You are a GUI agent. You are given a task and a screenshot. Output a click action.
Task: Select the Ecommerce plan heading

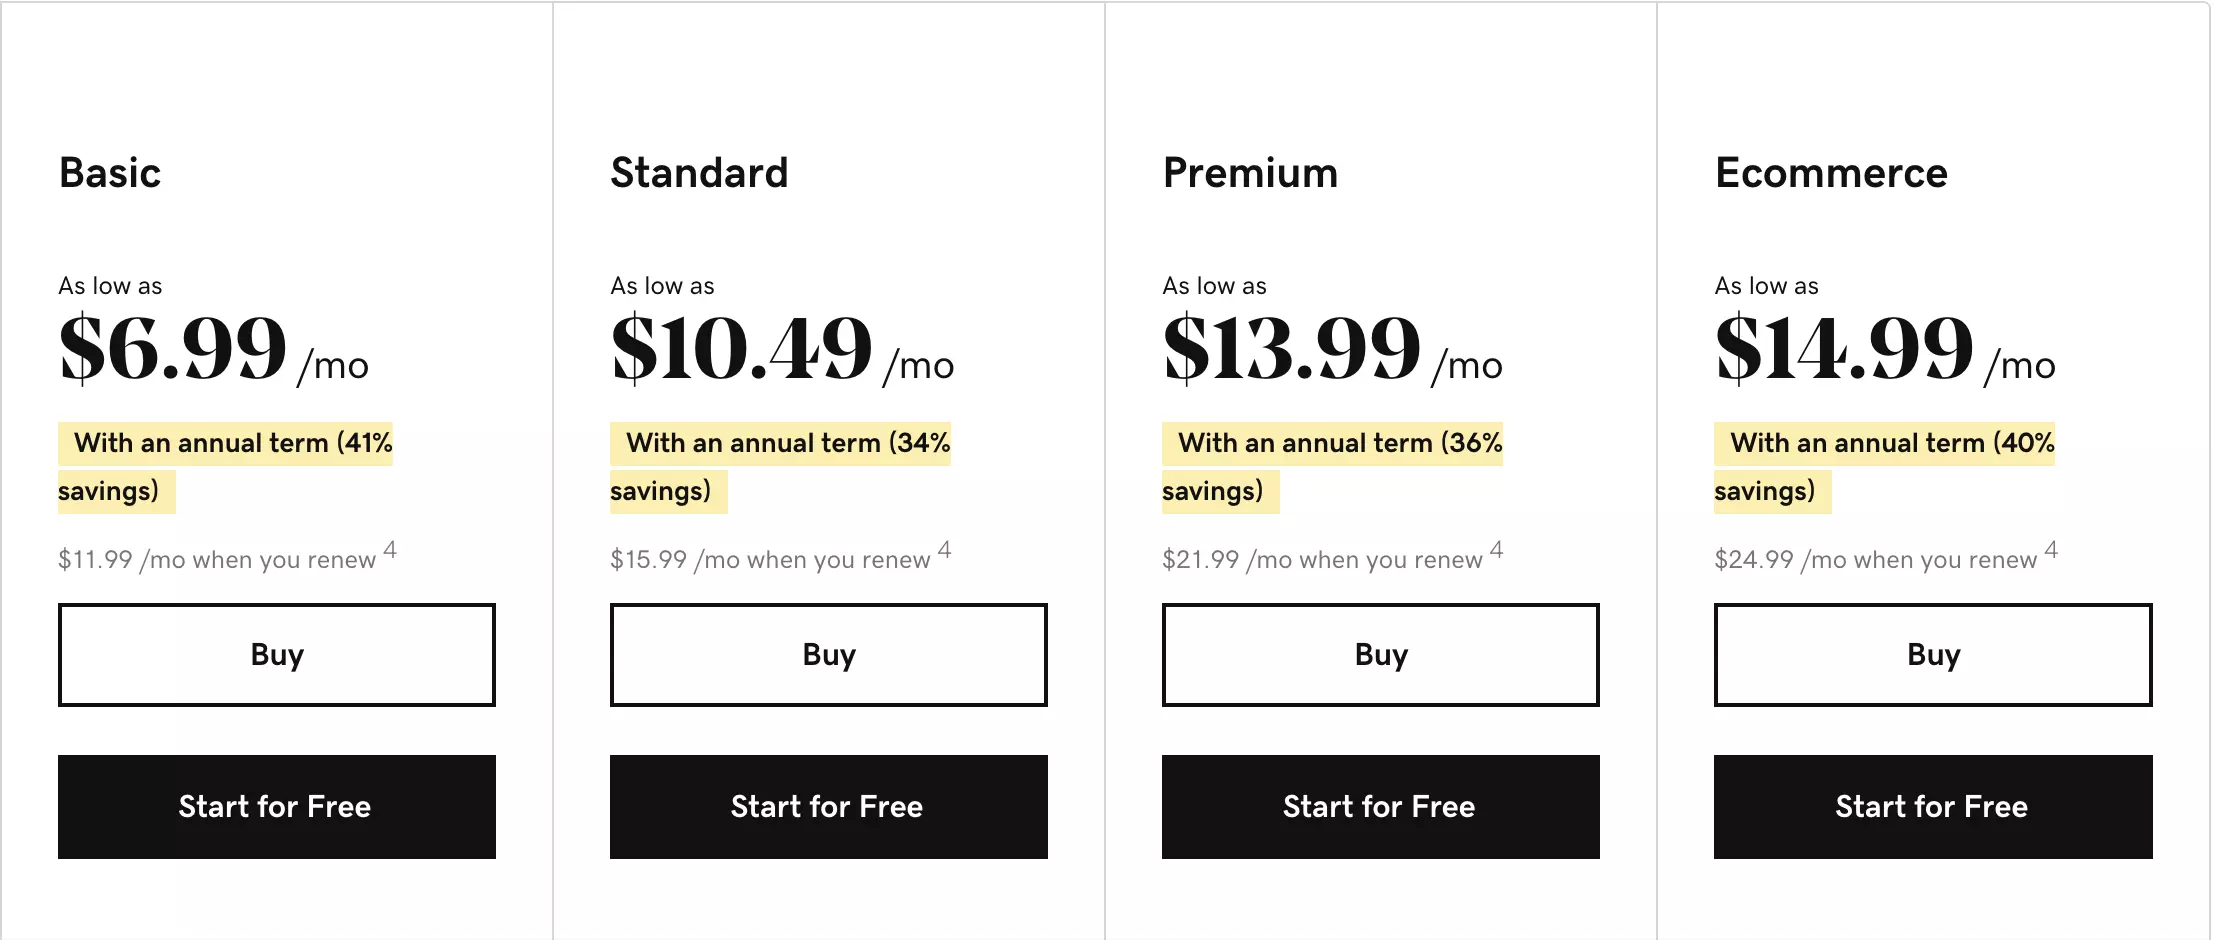1831,173
